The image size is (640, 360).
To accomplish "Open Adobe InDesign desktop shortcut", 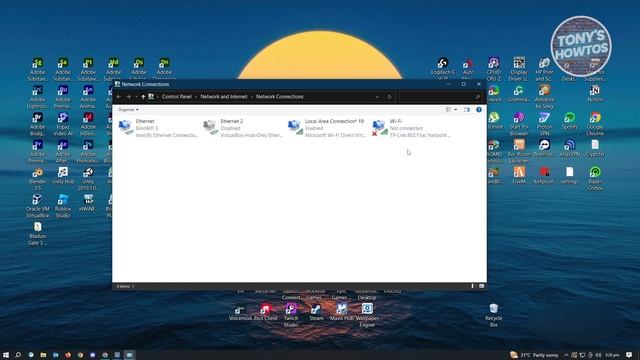I will (88, 124).
